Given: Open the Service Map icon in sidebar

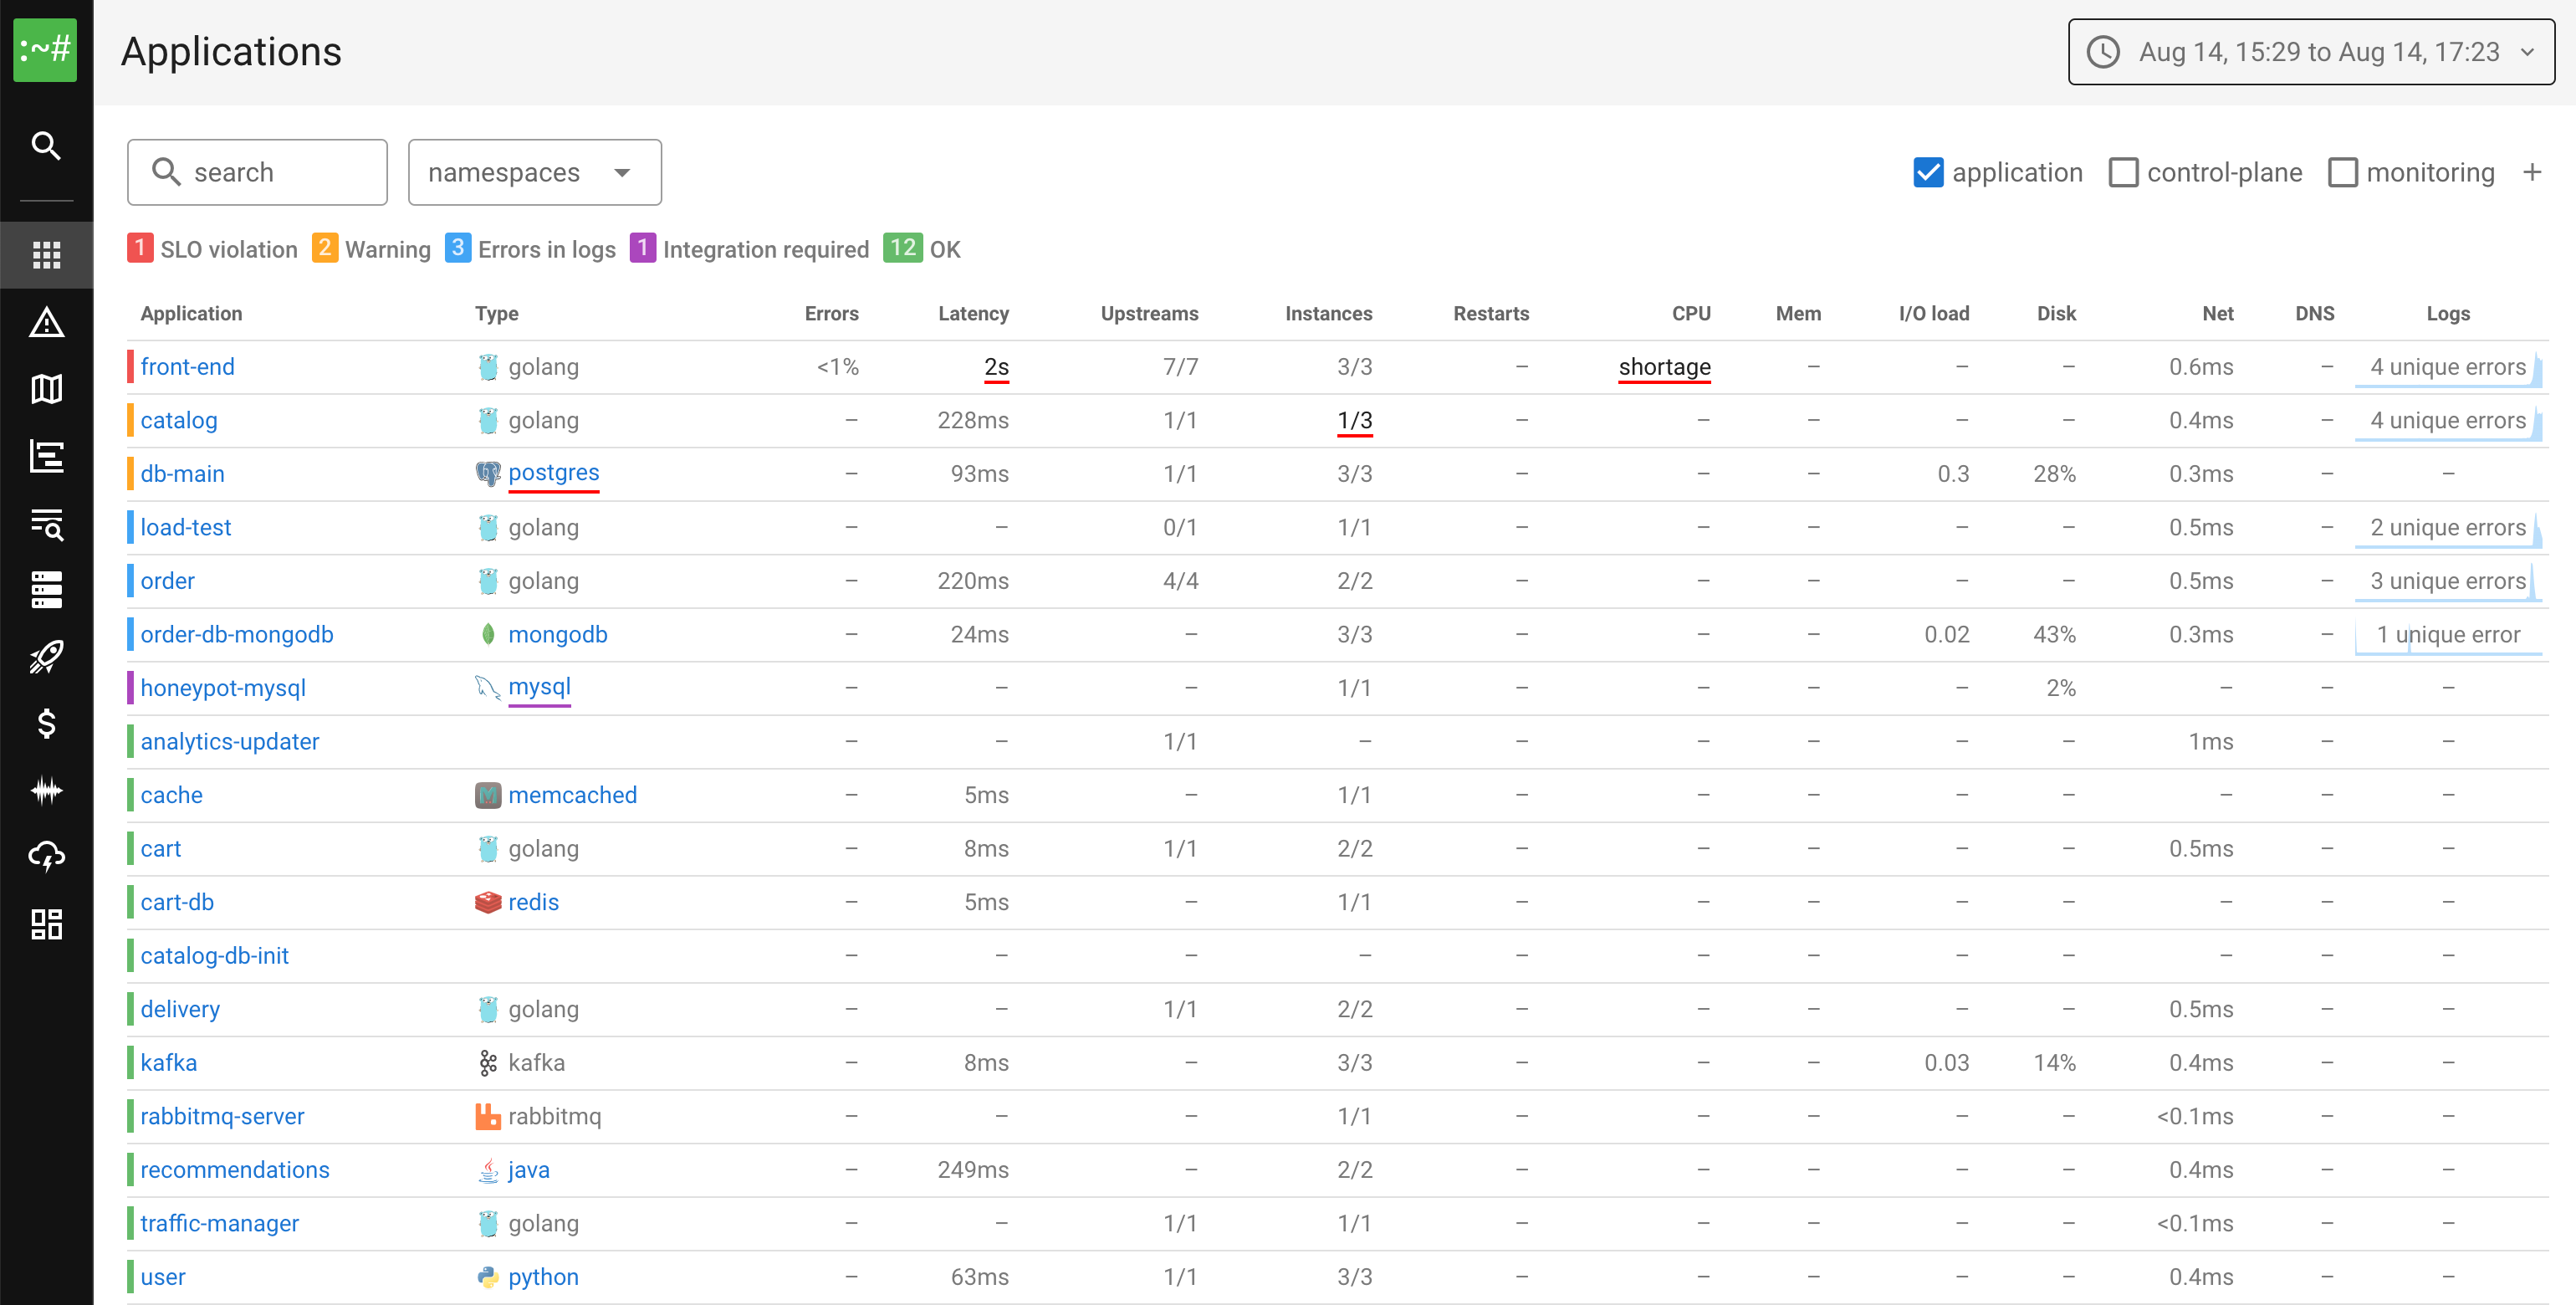Looking at the screenshot, I should 46,390.
